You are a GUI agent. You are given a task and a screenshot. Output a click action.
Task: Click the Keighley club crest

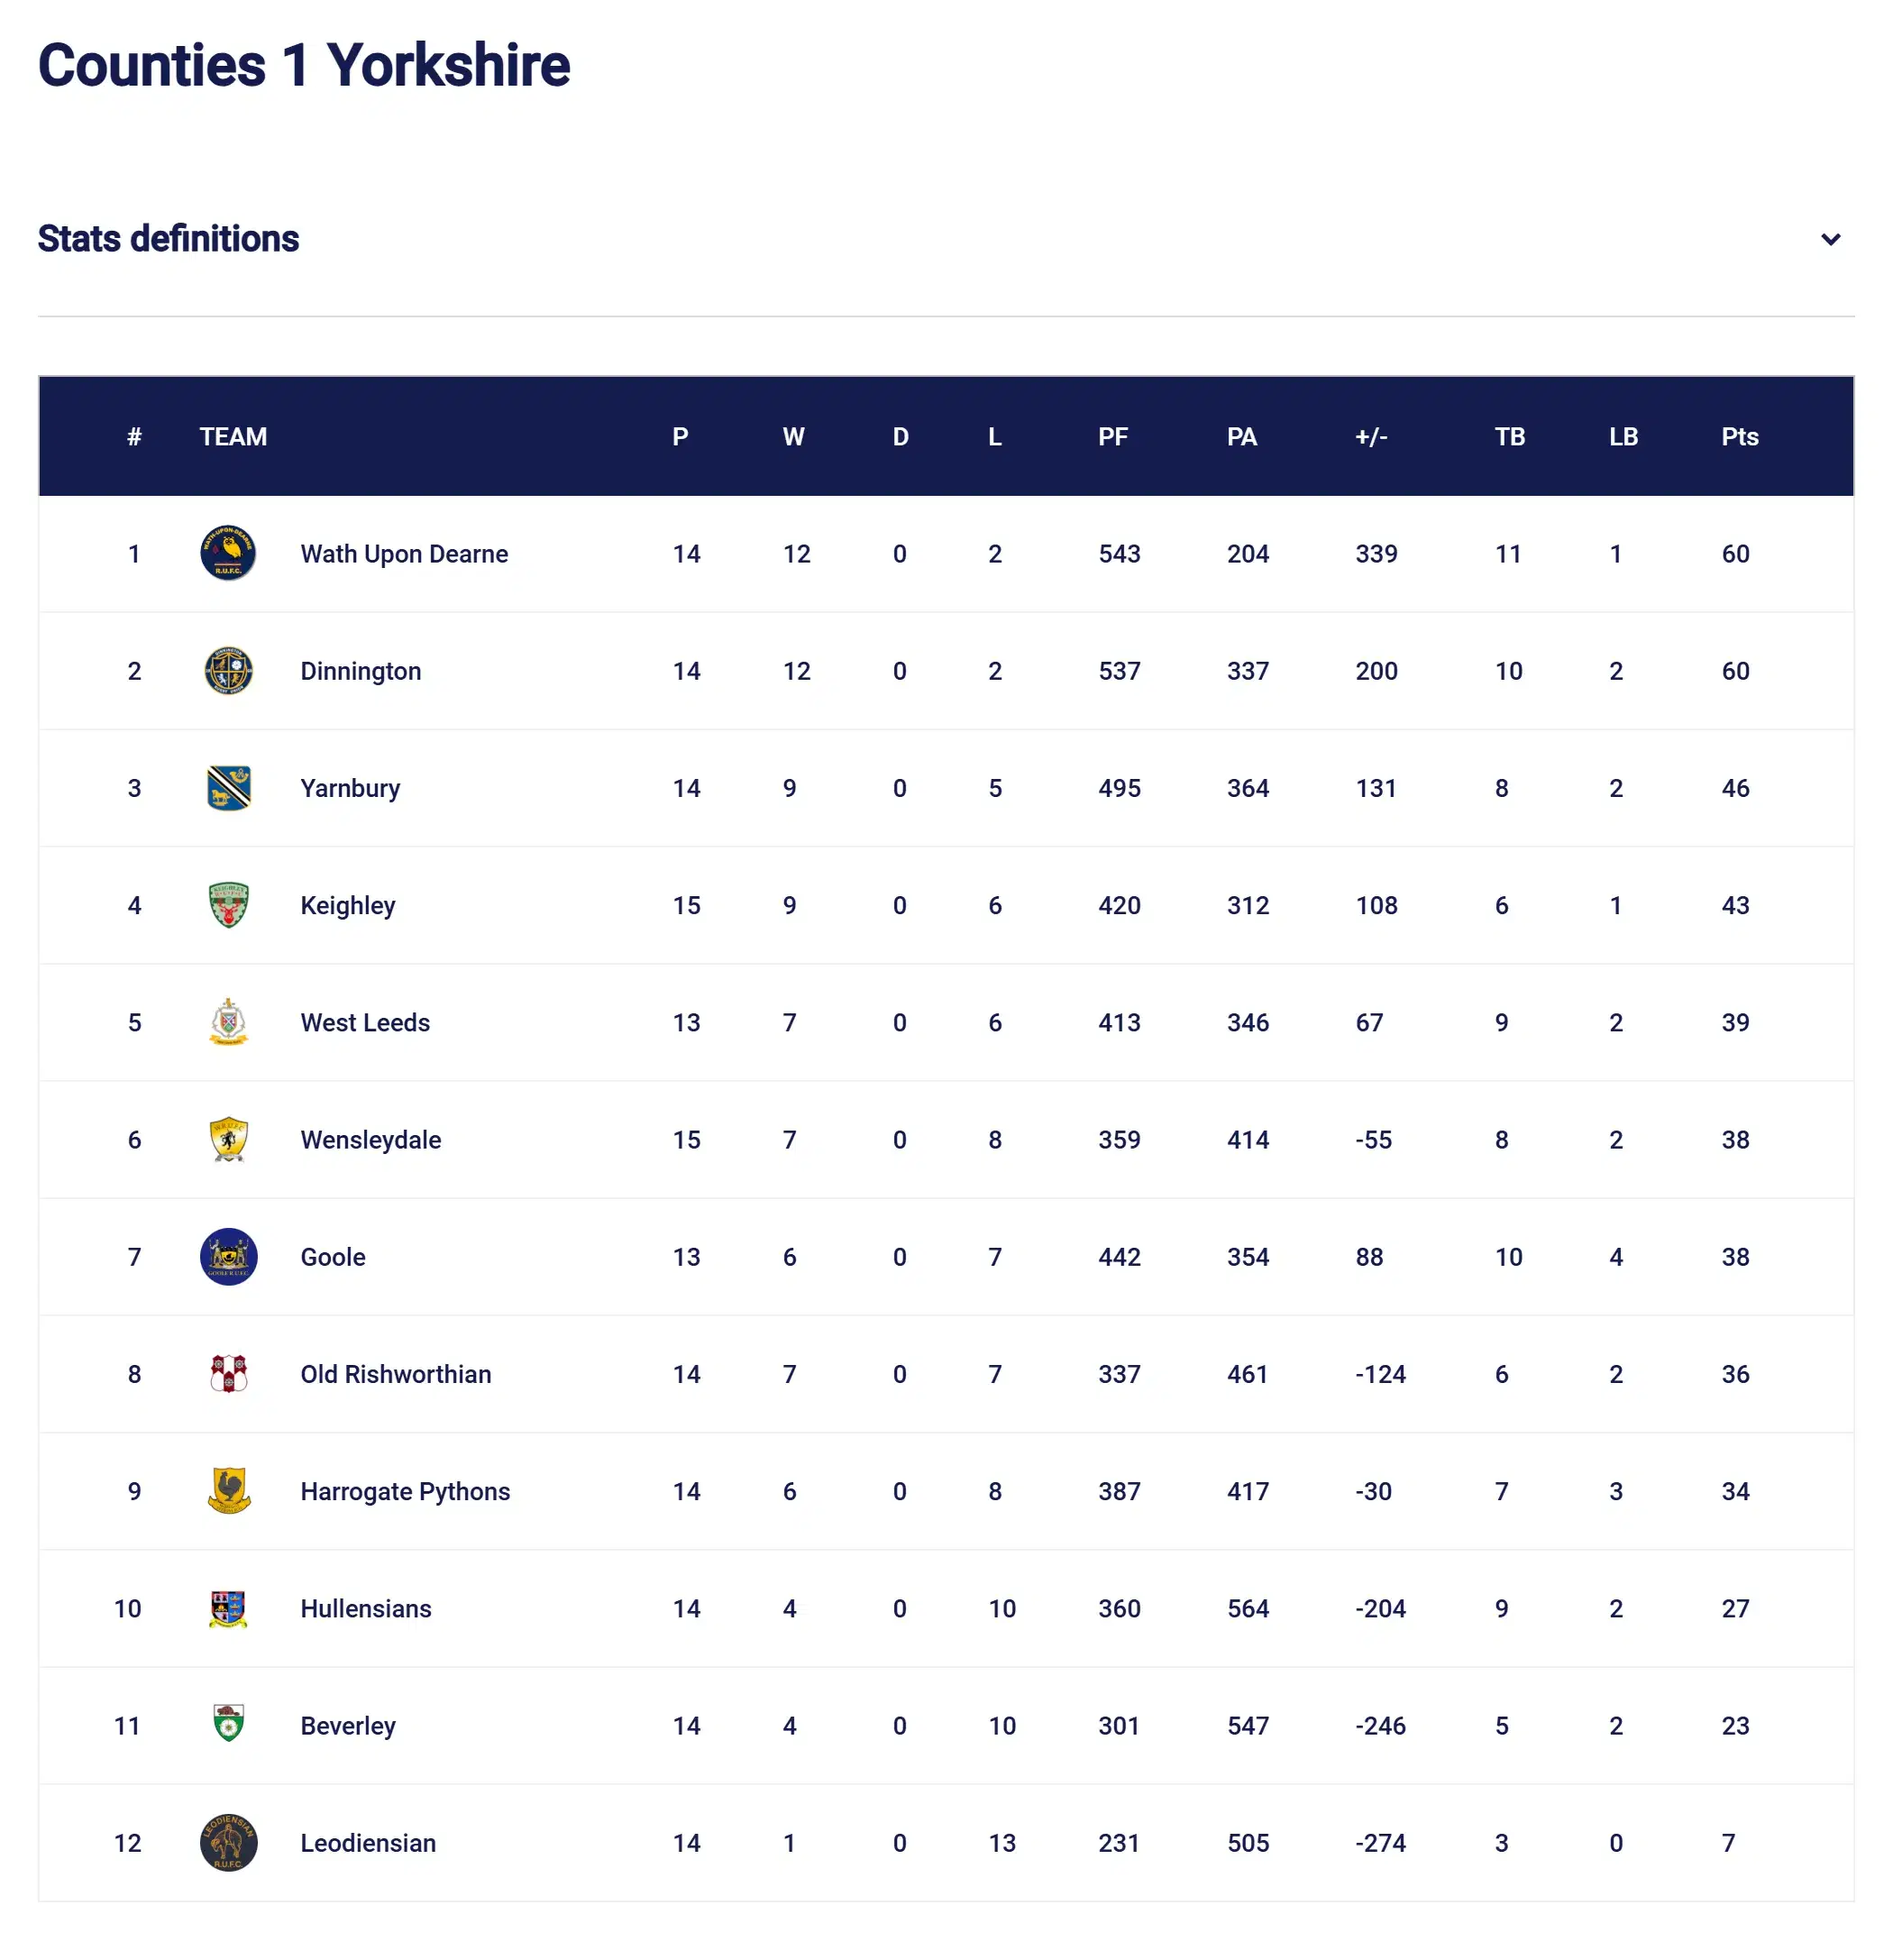pyautogui.click(x=228, y=904)
